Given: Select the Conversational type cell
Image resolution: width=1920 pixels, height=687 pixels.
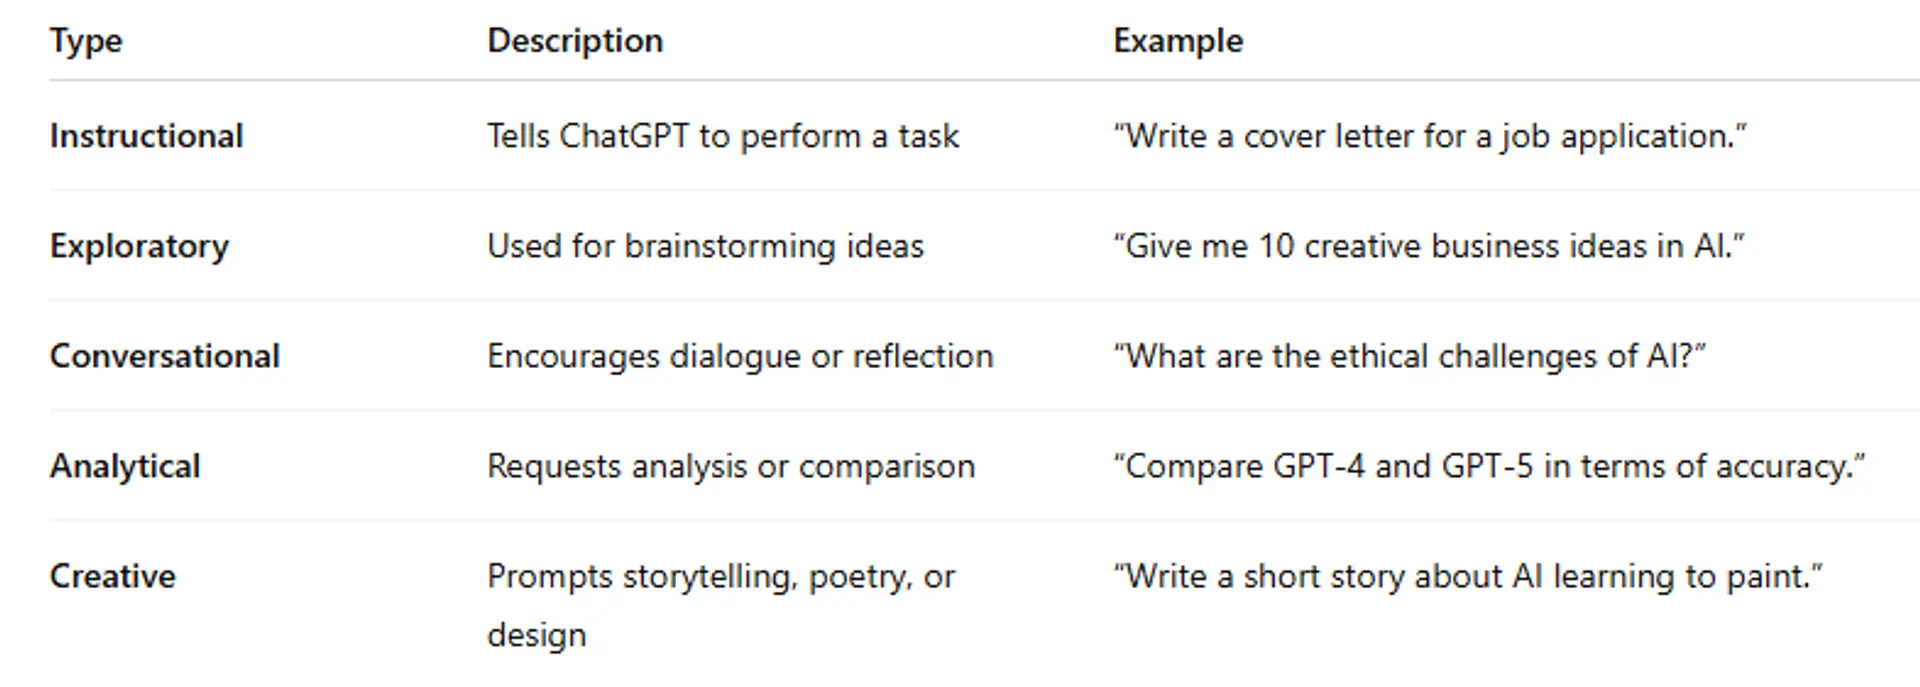Looking at the screenshot, I should point(165,356).
